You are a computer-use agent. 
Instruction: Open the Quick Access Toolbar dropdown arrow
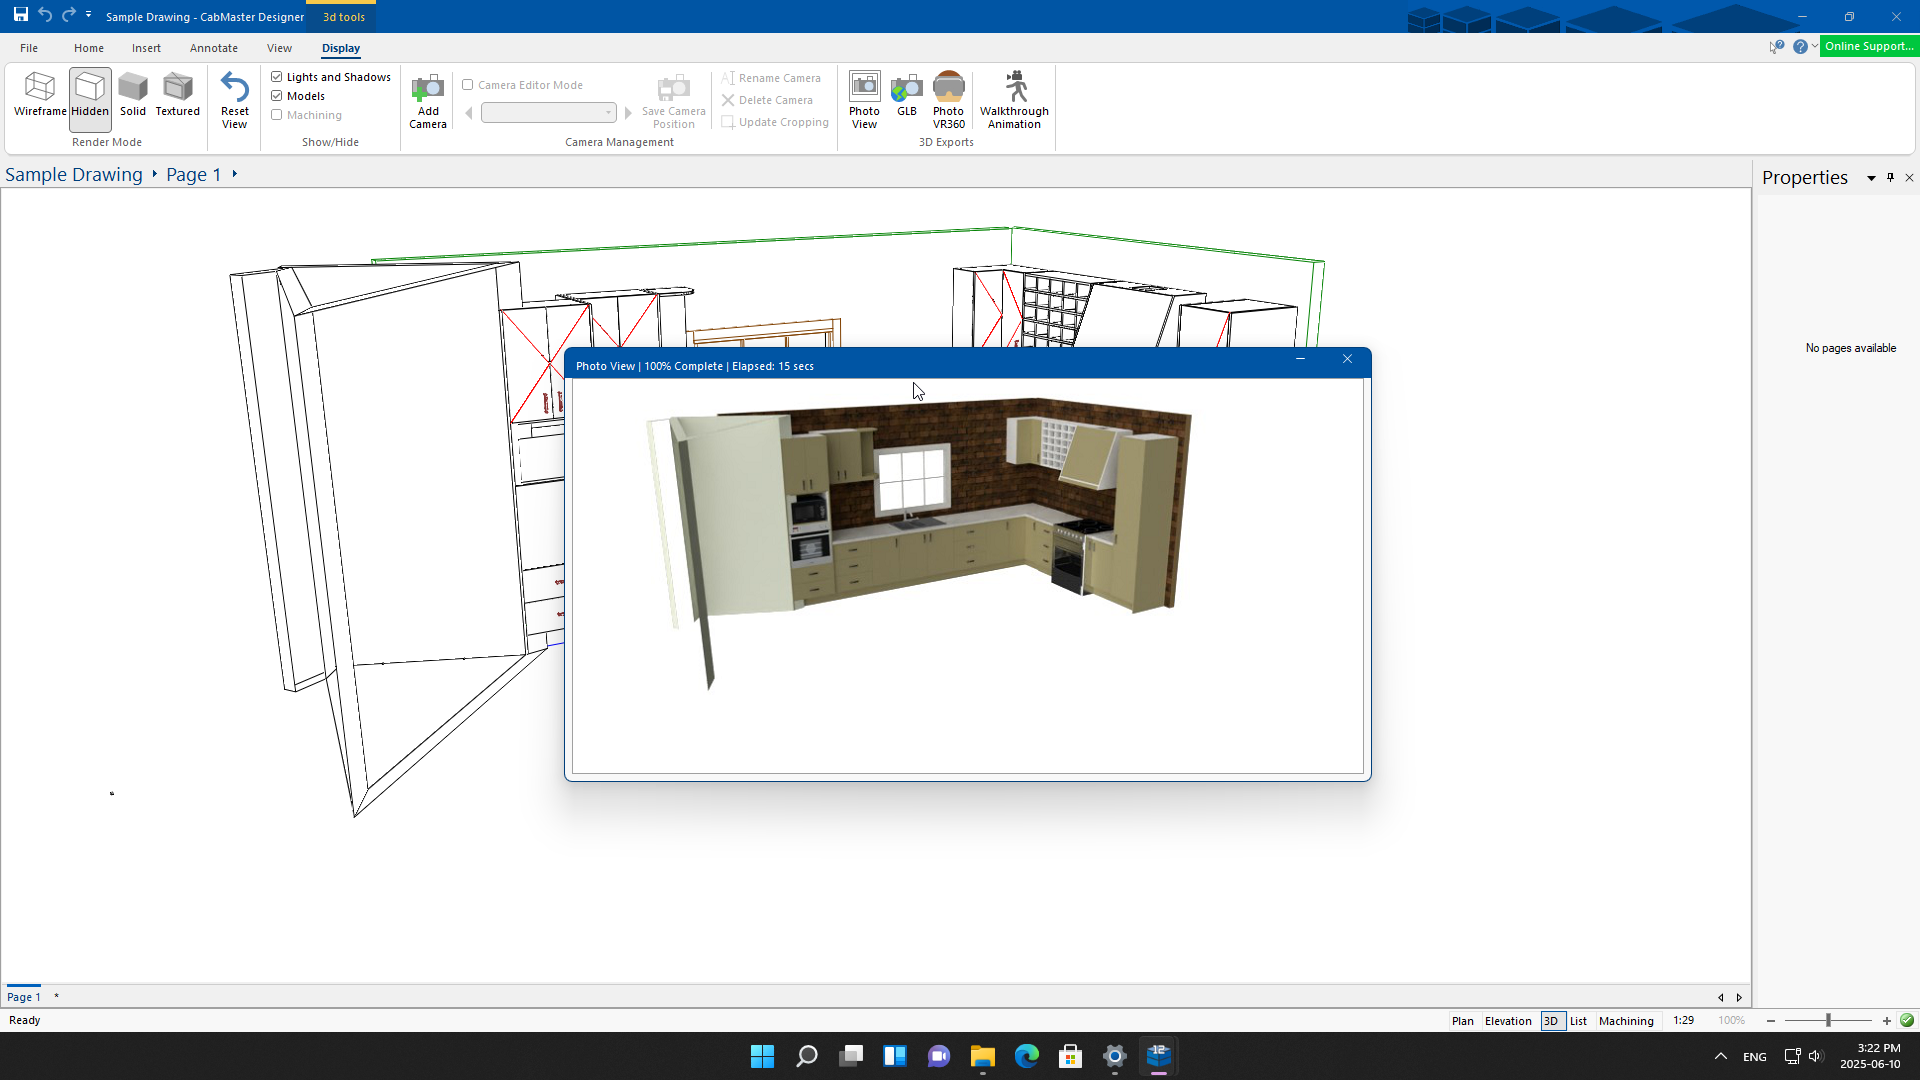[89, 15]
